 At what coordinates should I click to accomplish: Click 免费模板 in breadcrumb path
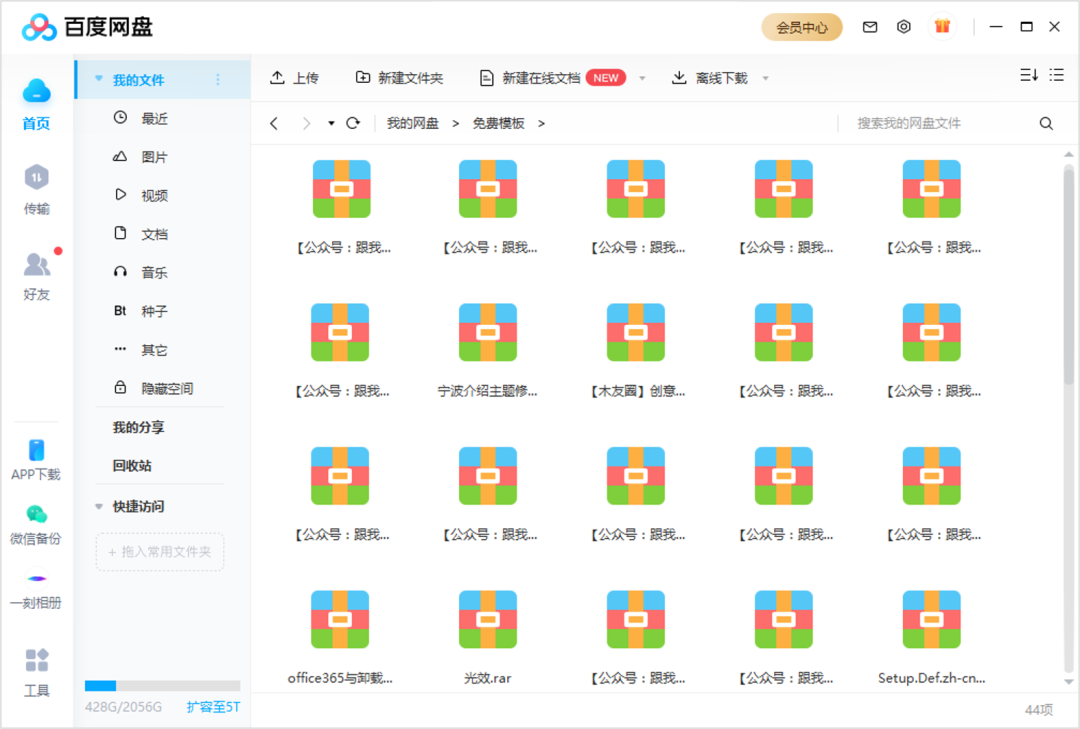pos(499,123)
